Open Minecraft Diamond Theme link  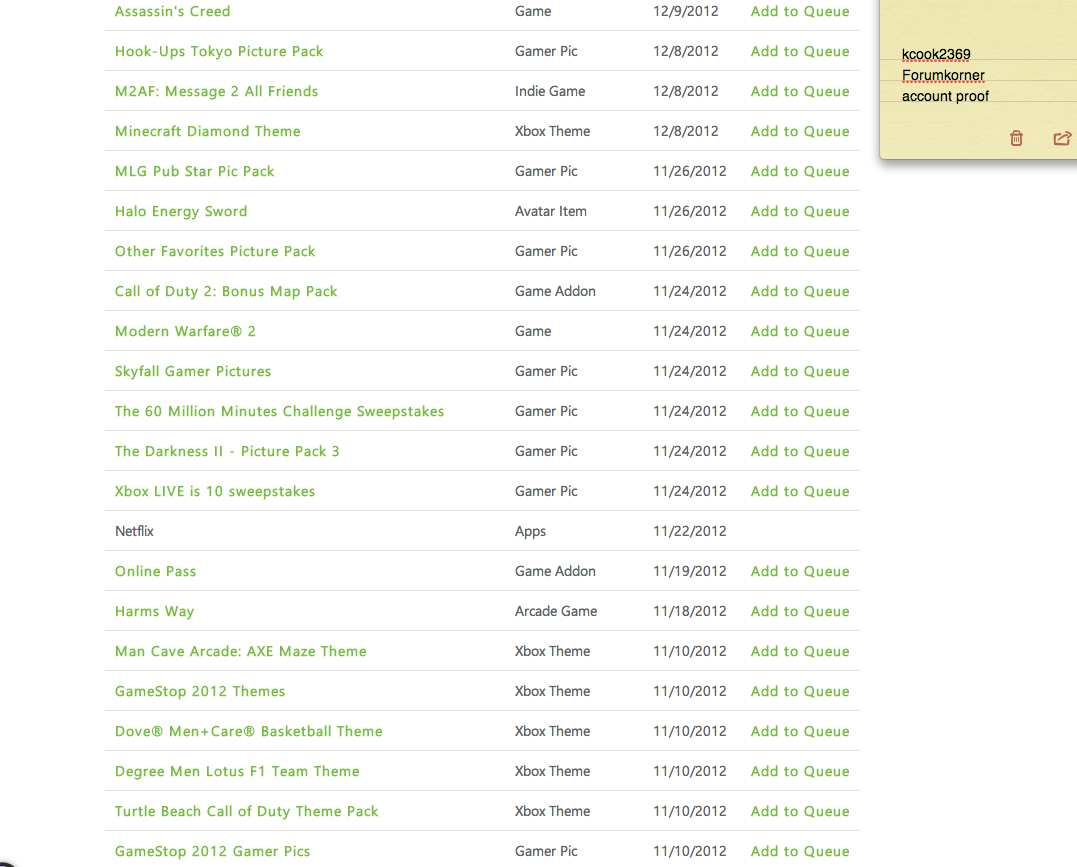(207, 131)
